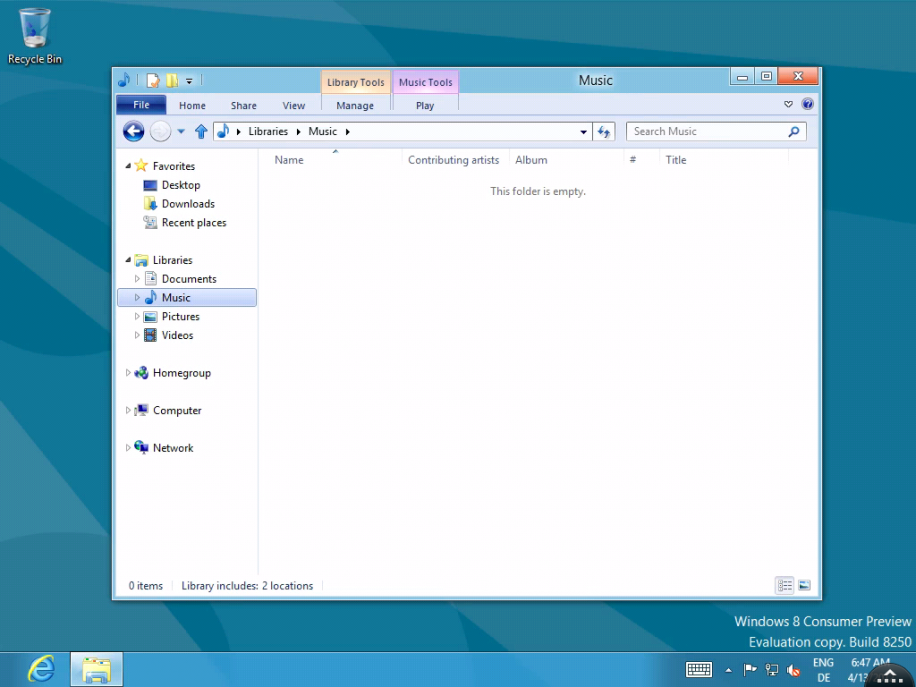This screenshot has width=916, height=687.
Task: Expand the Documents library node
Action: pos(137,279)
